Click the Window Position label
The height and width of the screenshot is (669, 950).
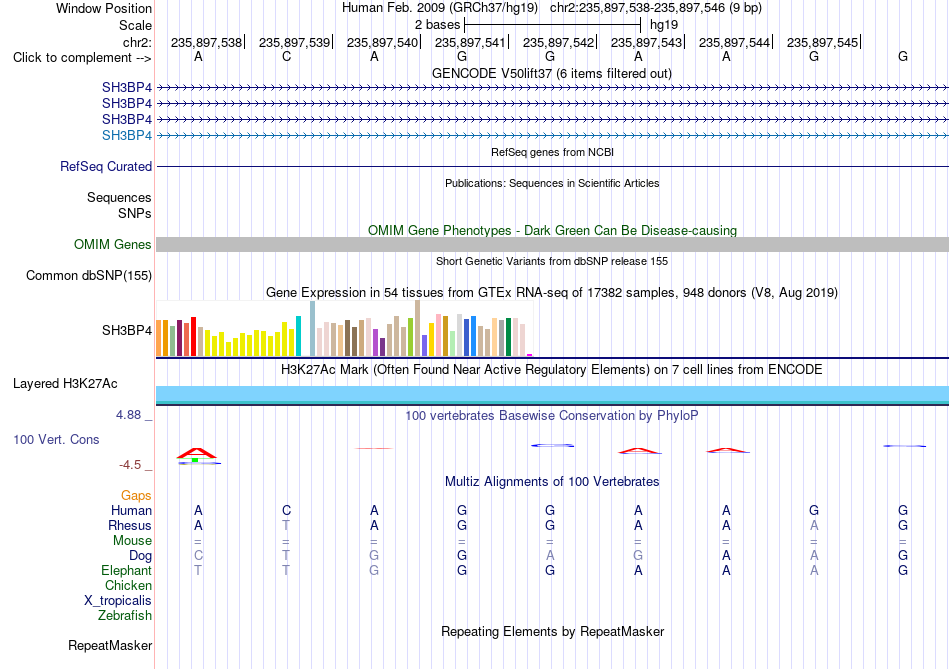click(x=104, y=8)
